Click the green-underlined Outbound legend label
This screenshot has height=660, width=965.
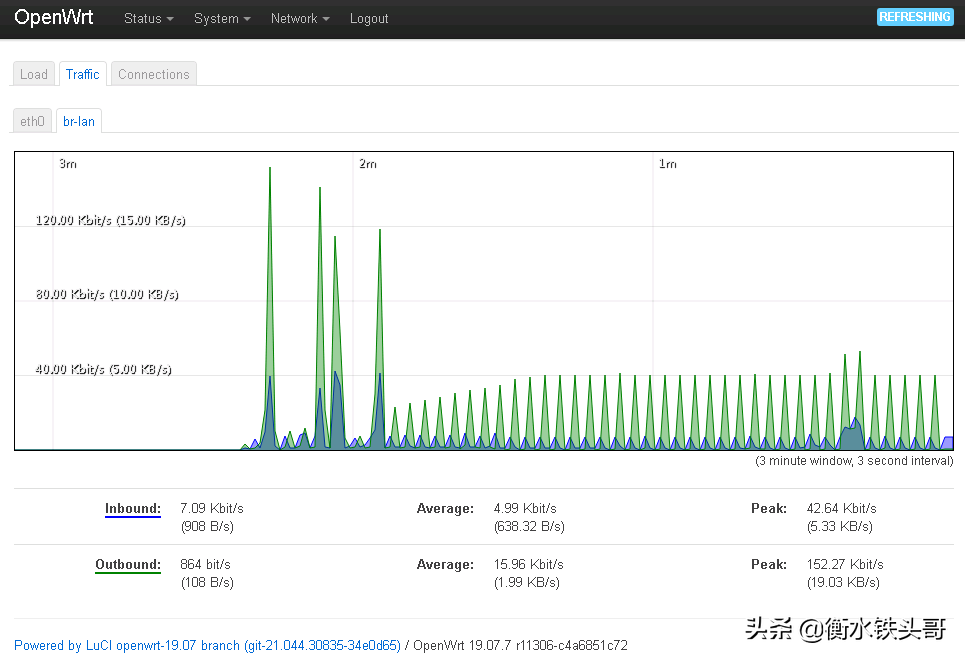(x=127, y=565)
